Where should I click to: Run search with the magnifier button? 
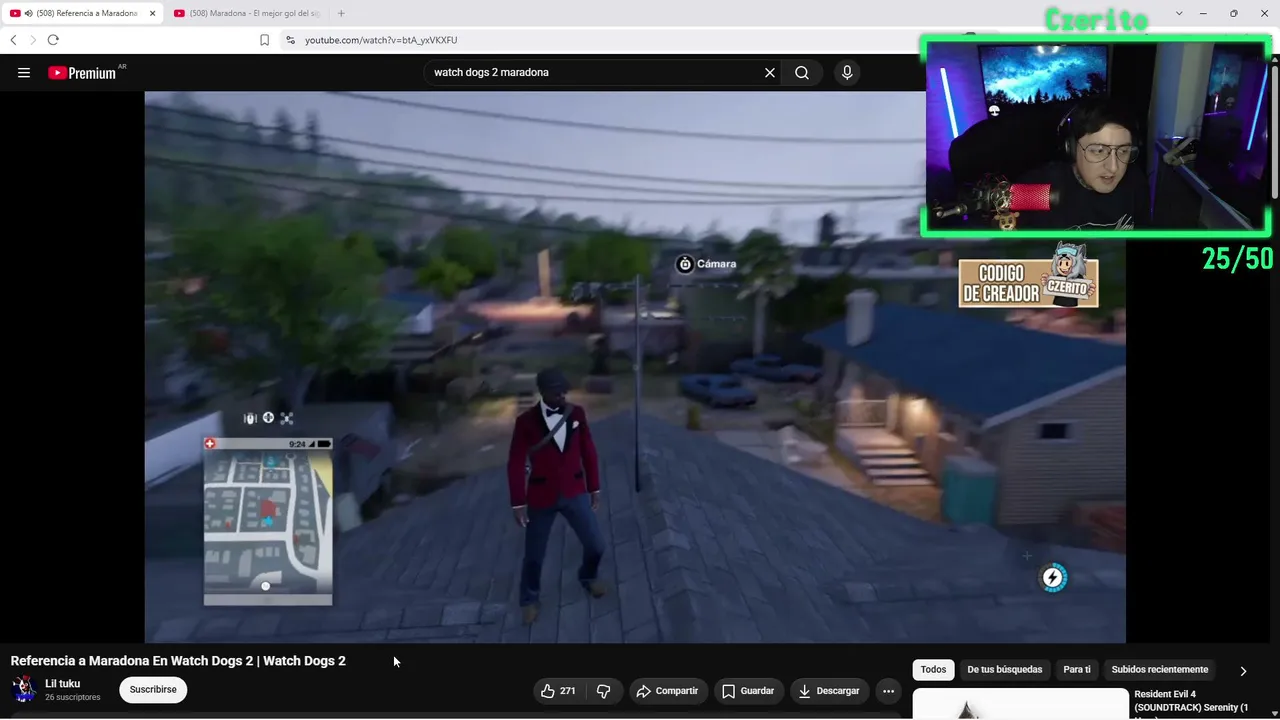(802, 72)
